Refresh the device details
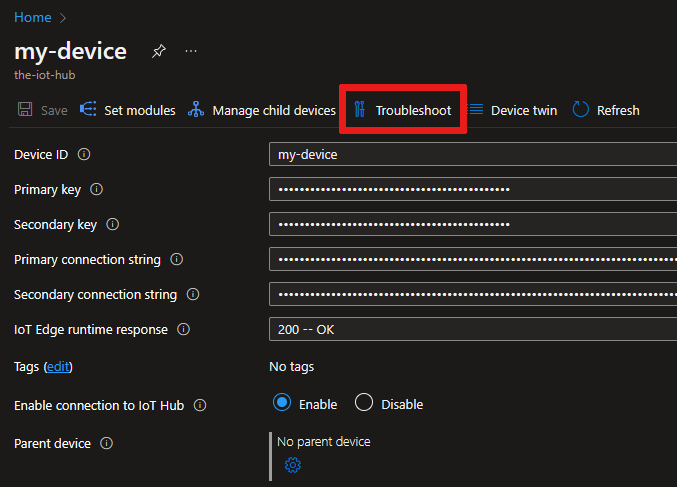 (606, 110)
